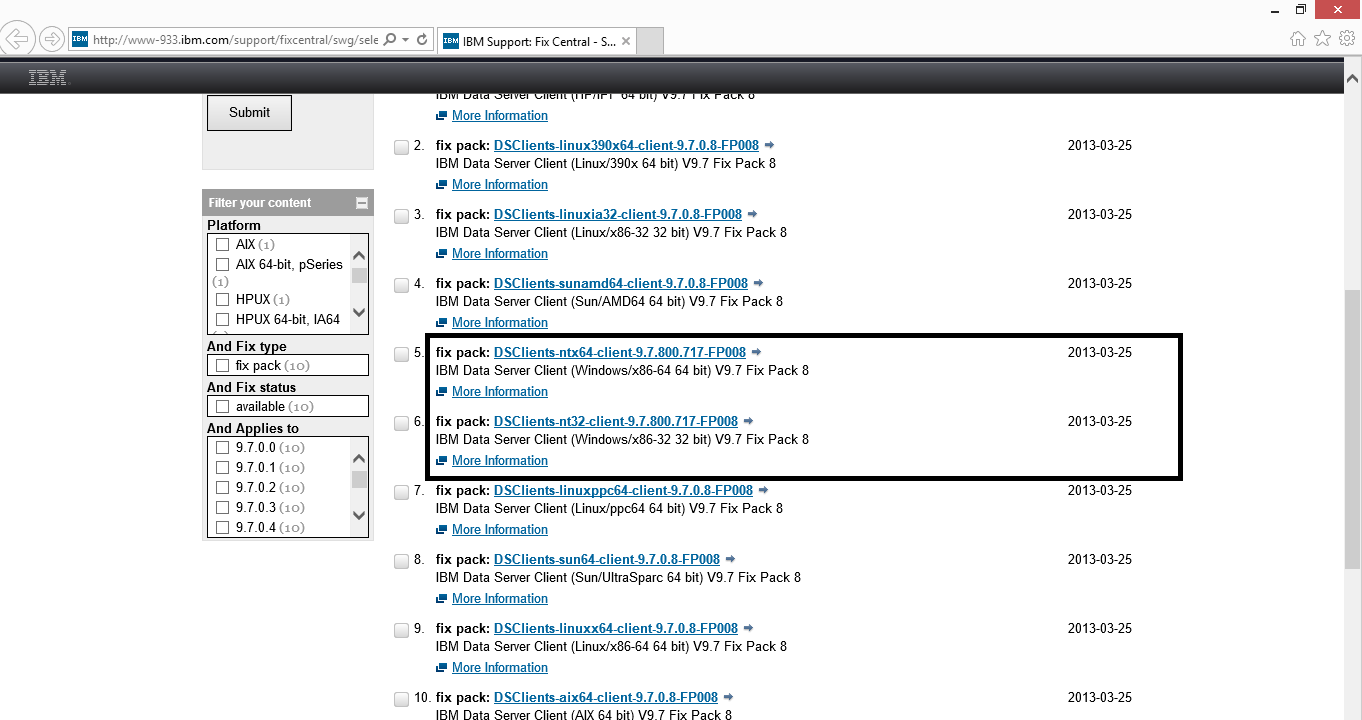
Task: Close the IBM Support Fix Central tab
Action: 626,41
